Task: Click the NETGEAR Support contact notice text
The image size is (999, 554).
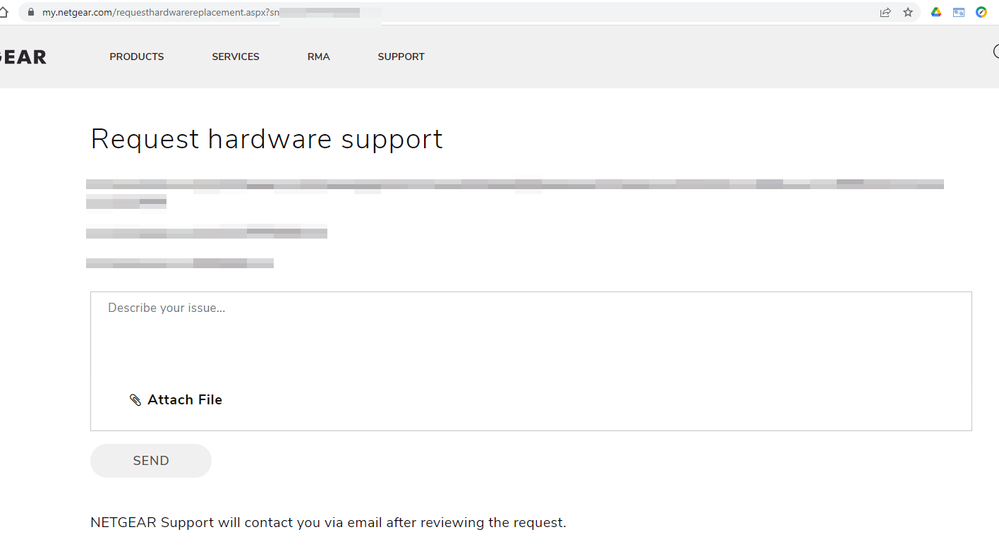Action: pyautogui.click(x=328, y=522)
